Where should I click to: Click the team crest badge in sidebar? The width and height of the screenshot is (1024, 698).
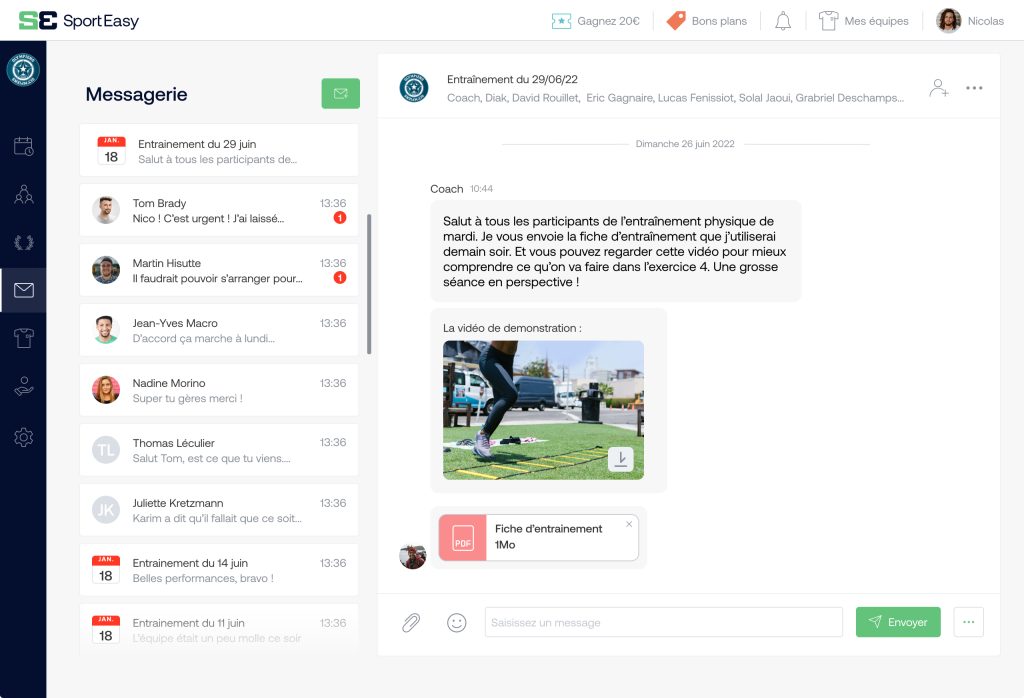click(x=24, y=70)
